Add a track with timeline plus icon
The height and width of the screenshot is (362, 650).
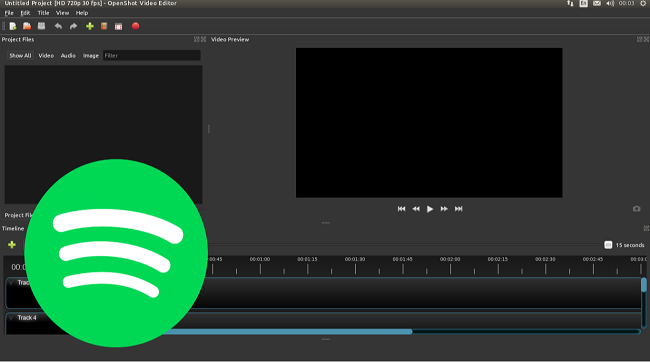coord(12,245)
